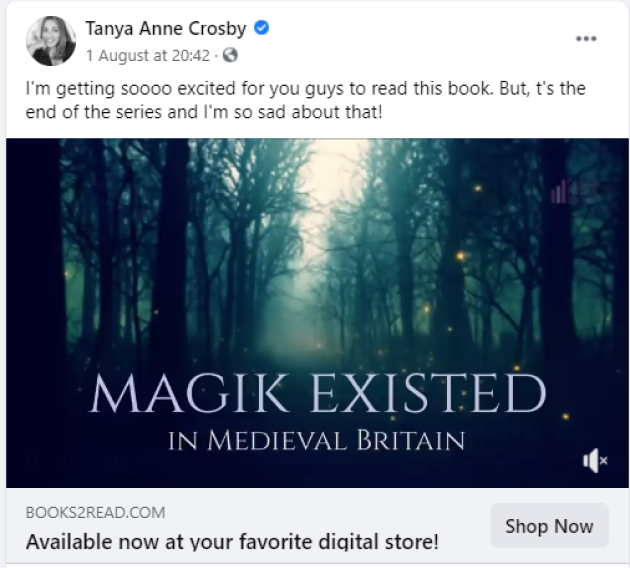Click the MAGIK EXISTED title in the video

click(317, 394)
